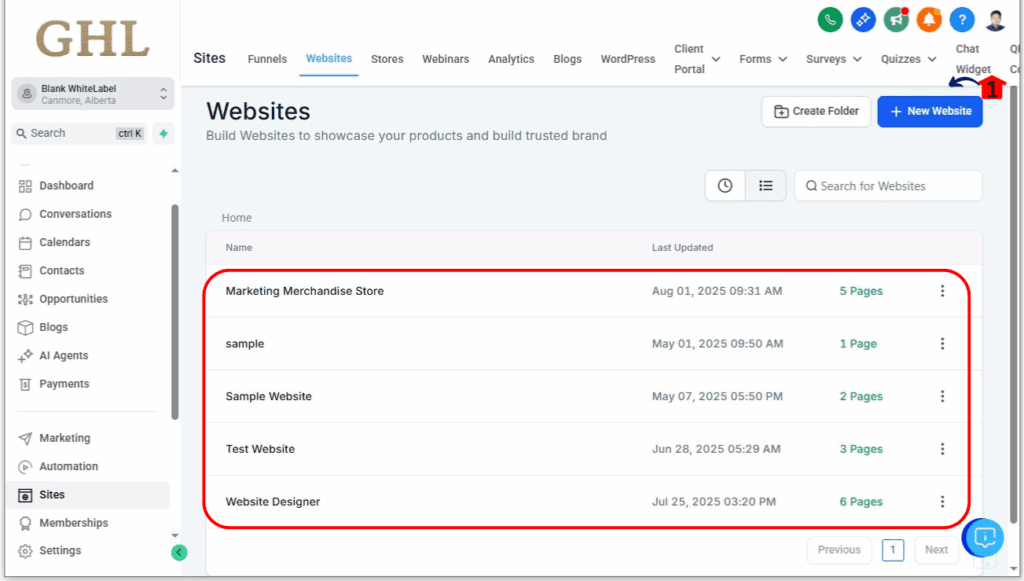Open Marketing in sidebar
1024x581 pixels.
tap(65, 438)
